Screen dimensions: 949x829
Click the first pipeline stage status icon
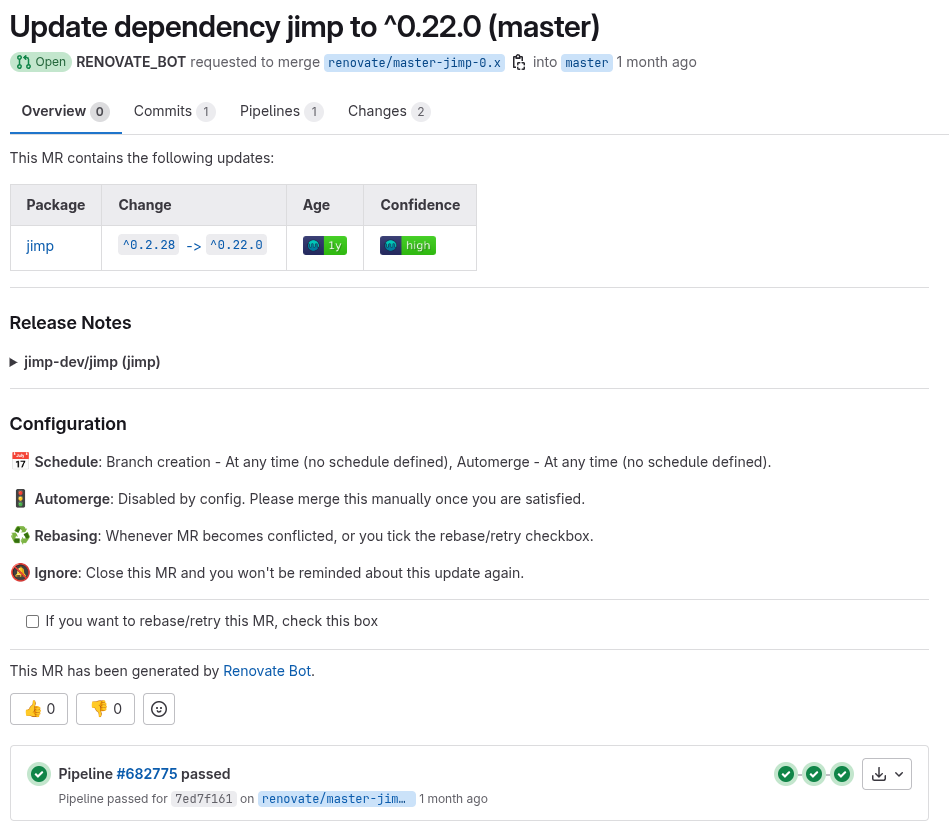[786, 774]
